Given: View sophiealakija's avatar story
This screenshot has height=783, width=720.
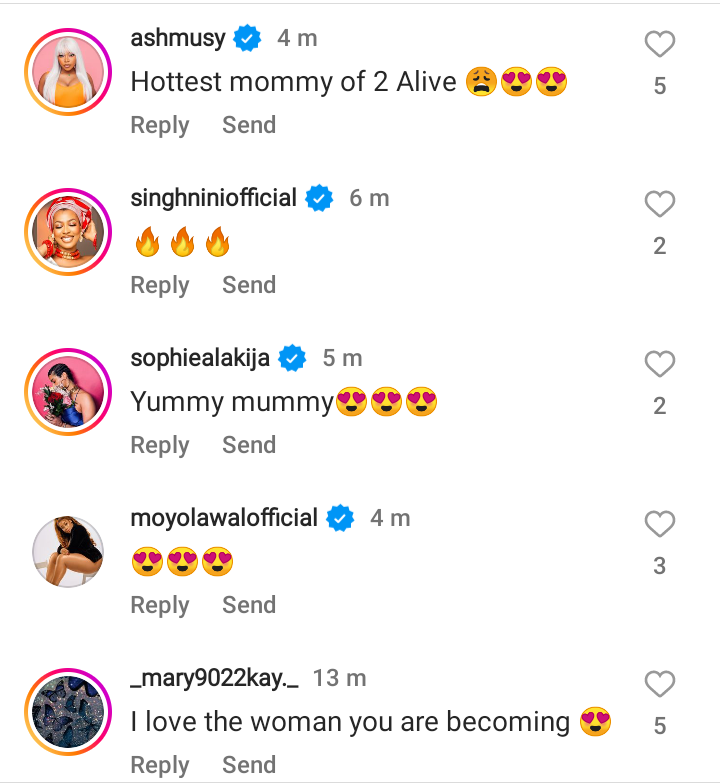Looking at the screenshot, I should (x=67, y=391).
